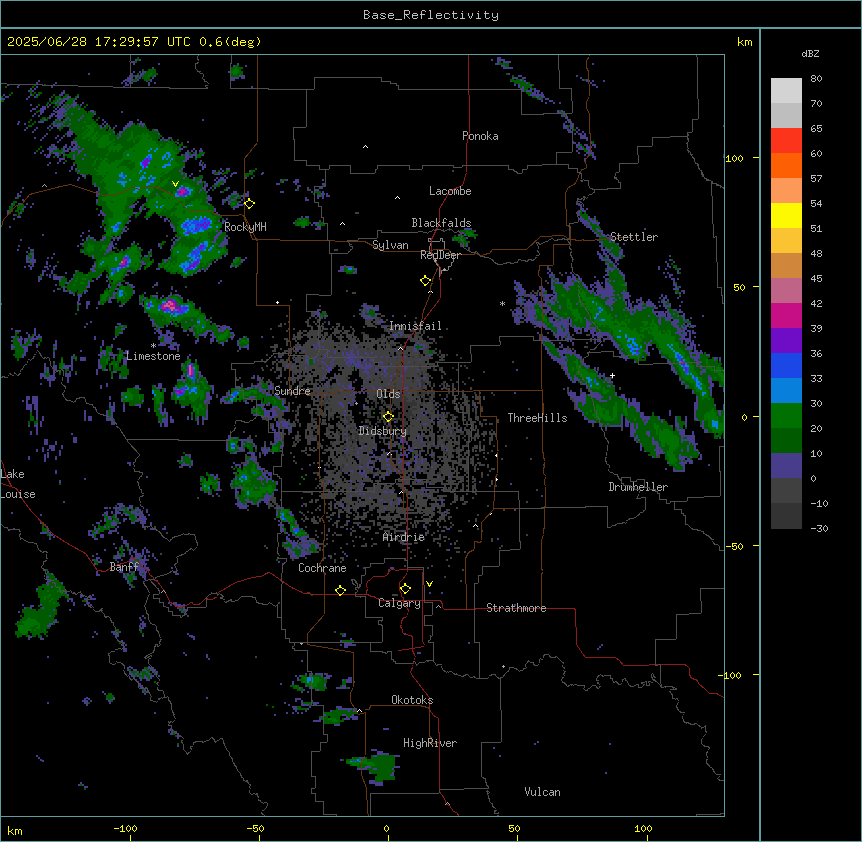Viewport: 862px width, 842px height.
Task: Click the Sundre label
Action: (x=292, y=391)
